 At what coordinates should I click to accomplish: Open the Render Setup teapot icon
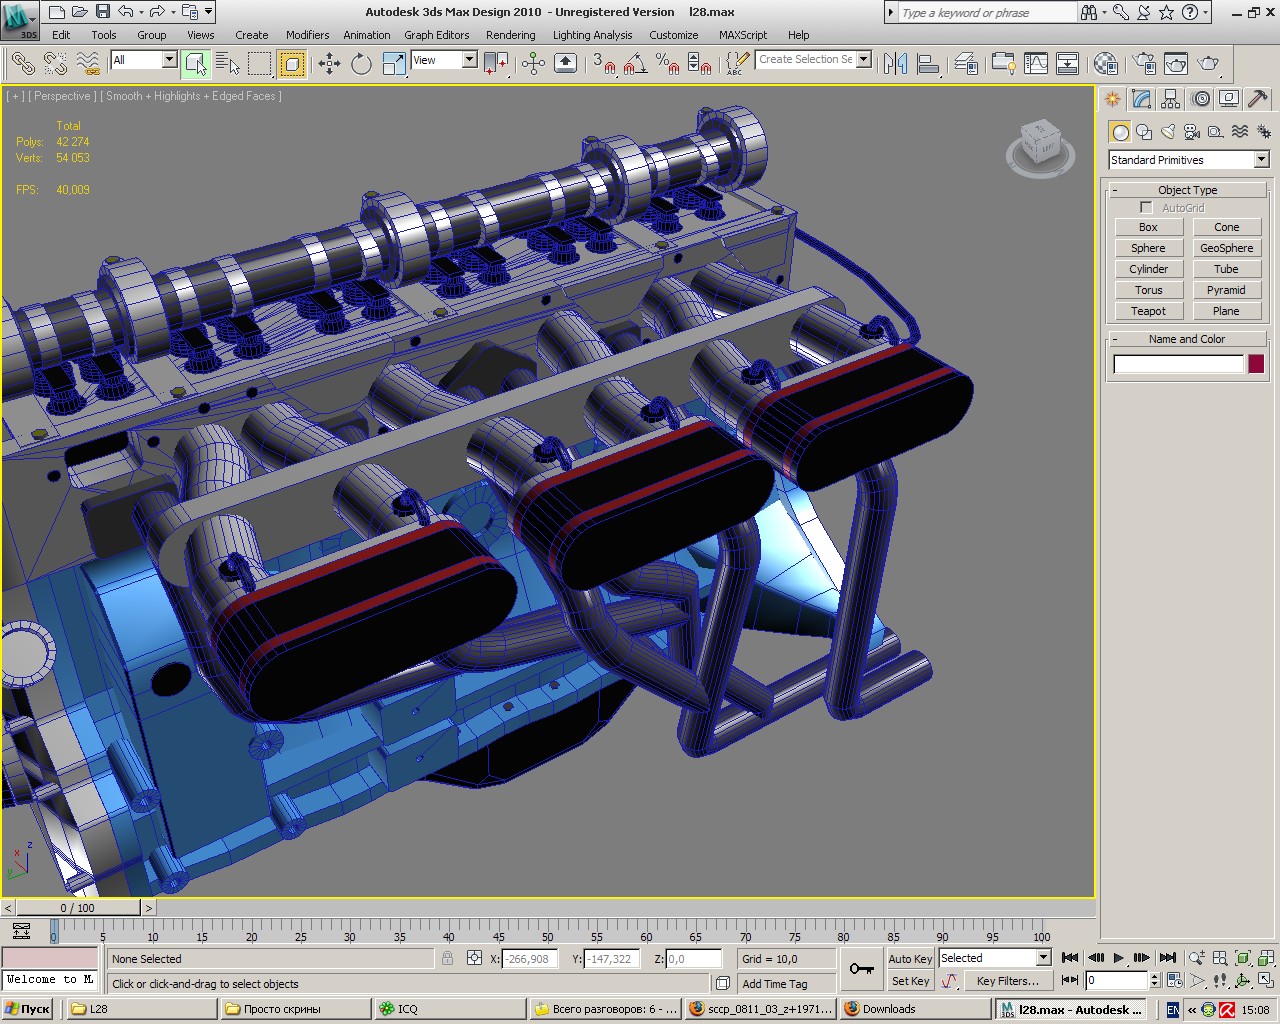click(x=1144, y=64)
